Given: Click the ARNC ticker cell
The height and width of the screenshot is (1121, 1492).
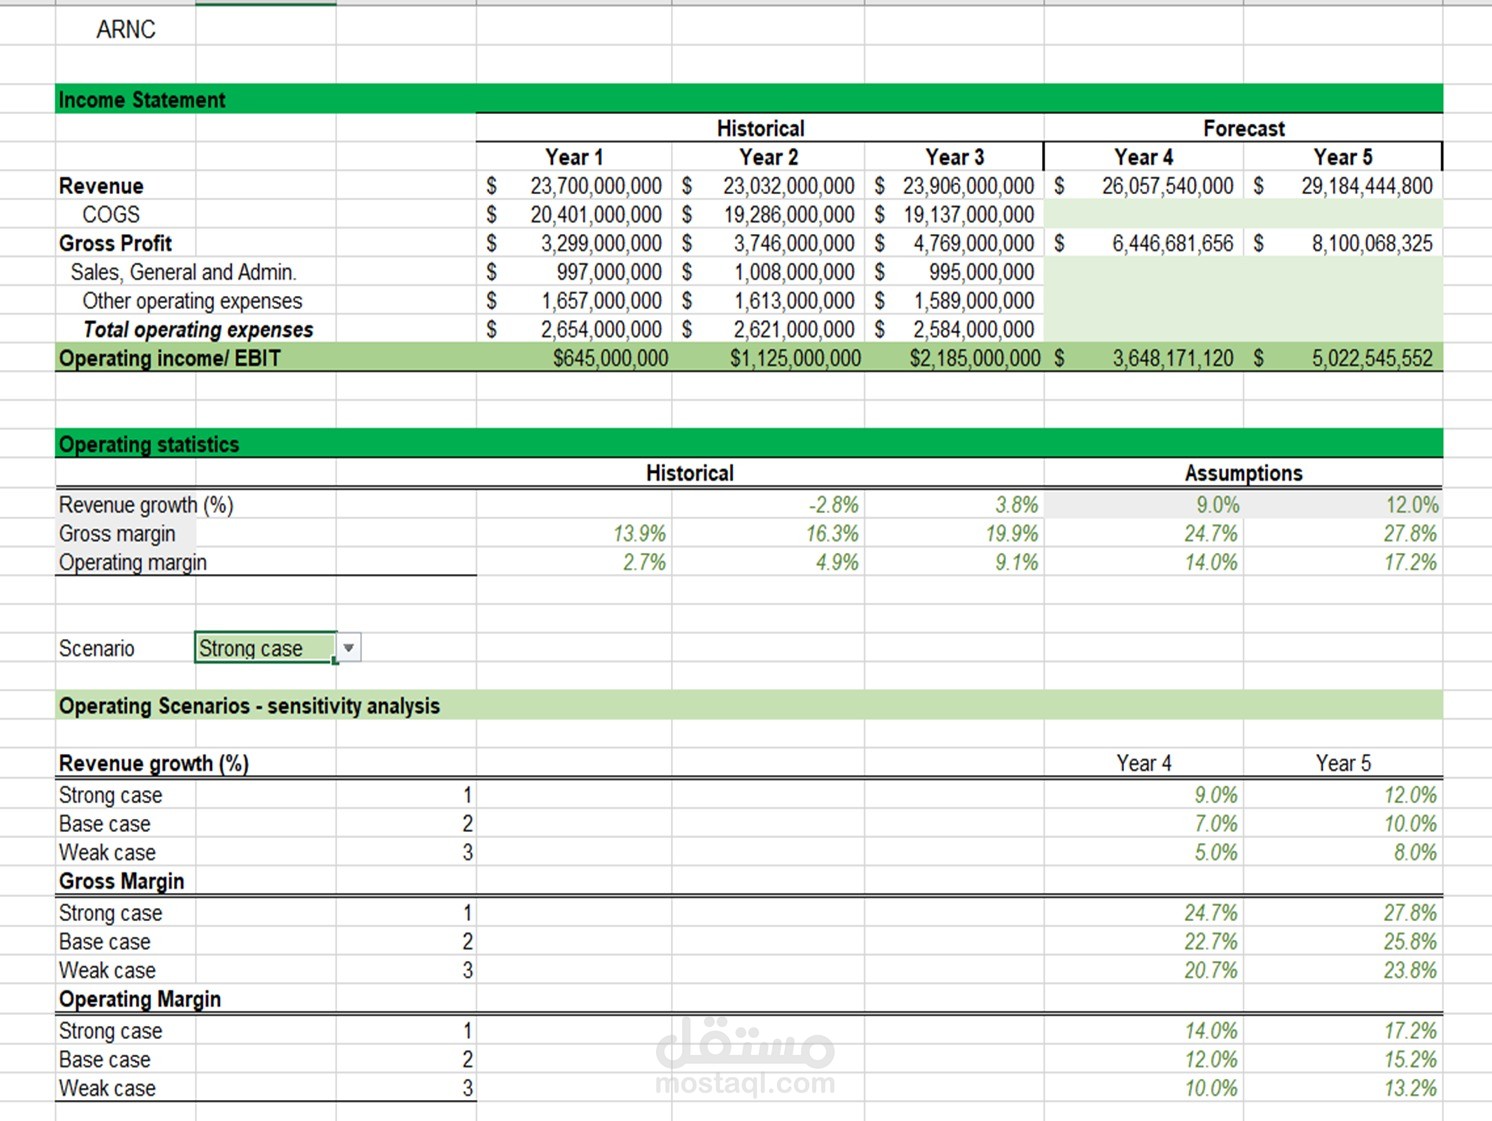Looking at the screenshot, I should 126,30.
